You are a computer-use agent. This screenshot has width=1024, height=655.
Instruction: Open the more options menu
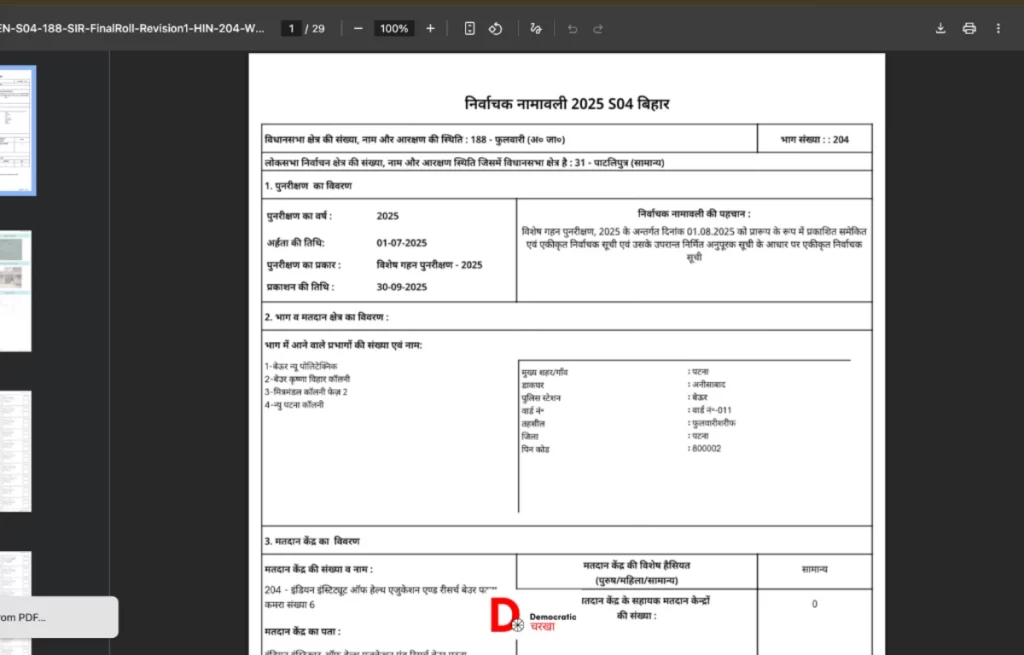pos(998,28)
